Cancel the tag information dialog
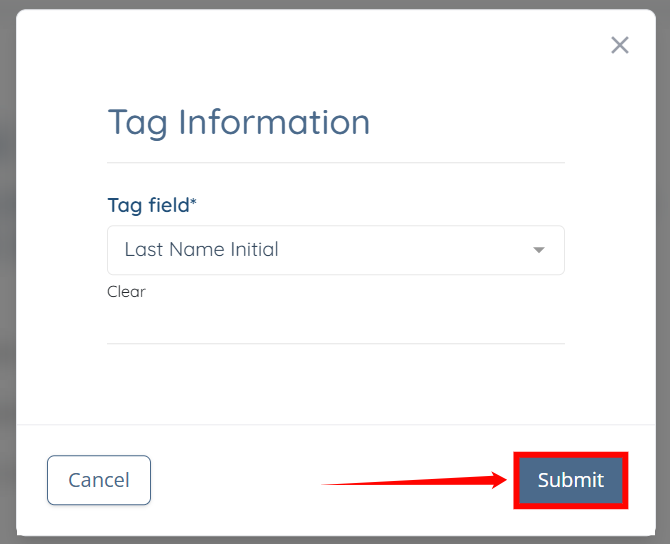This screenshot has height=544, width=670. coord(99,480)
